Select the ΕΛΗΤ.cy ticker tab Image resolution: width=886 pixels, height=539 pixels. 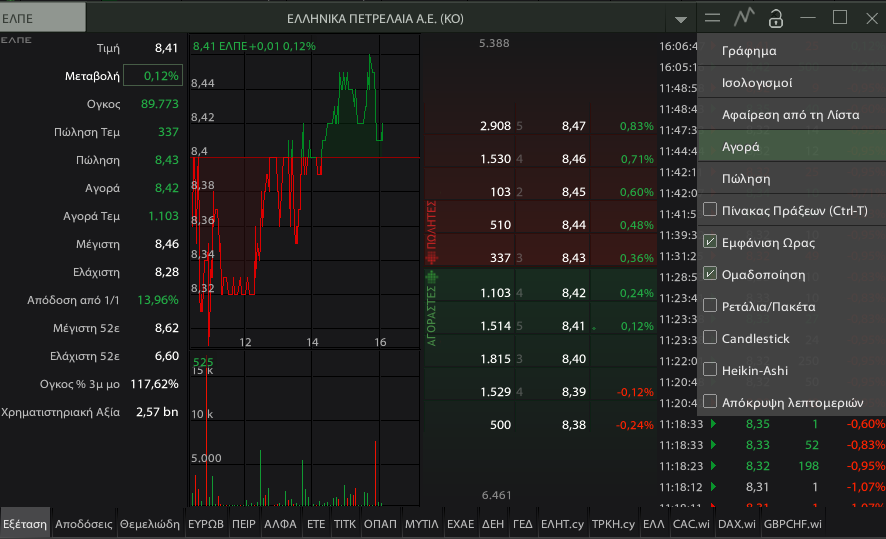562,524
